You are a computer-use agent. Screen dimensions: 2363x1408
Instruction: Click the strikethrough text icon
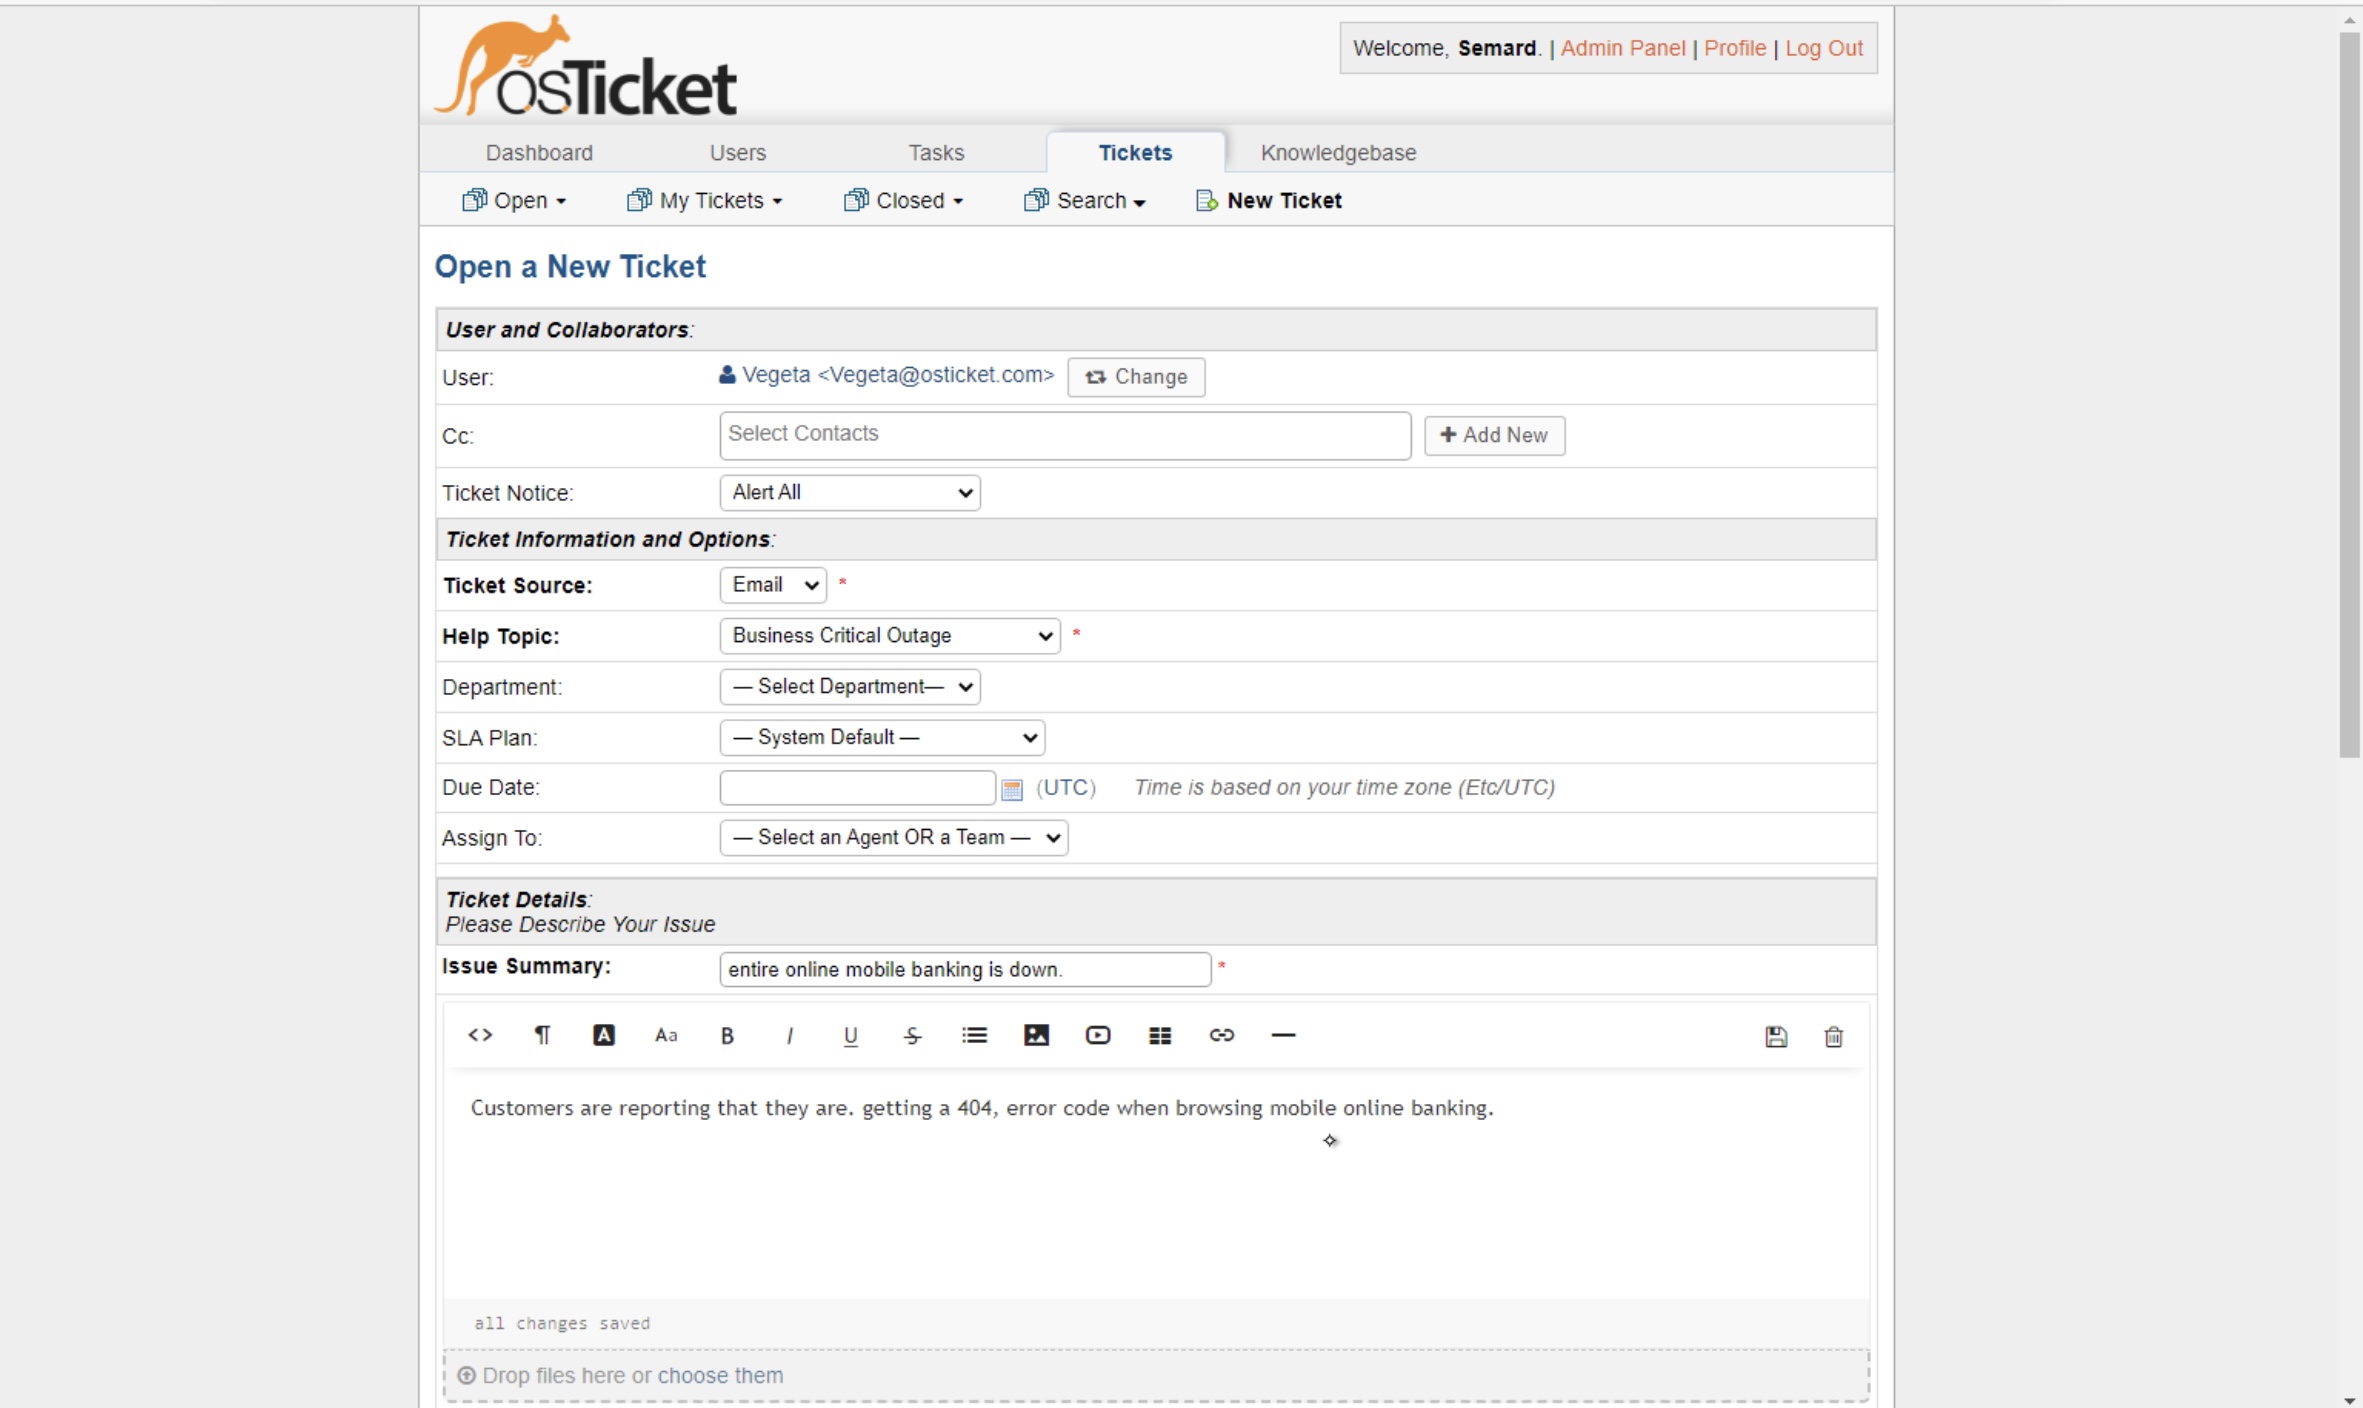[x=912, y=1035]
